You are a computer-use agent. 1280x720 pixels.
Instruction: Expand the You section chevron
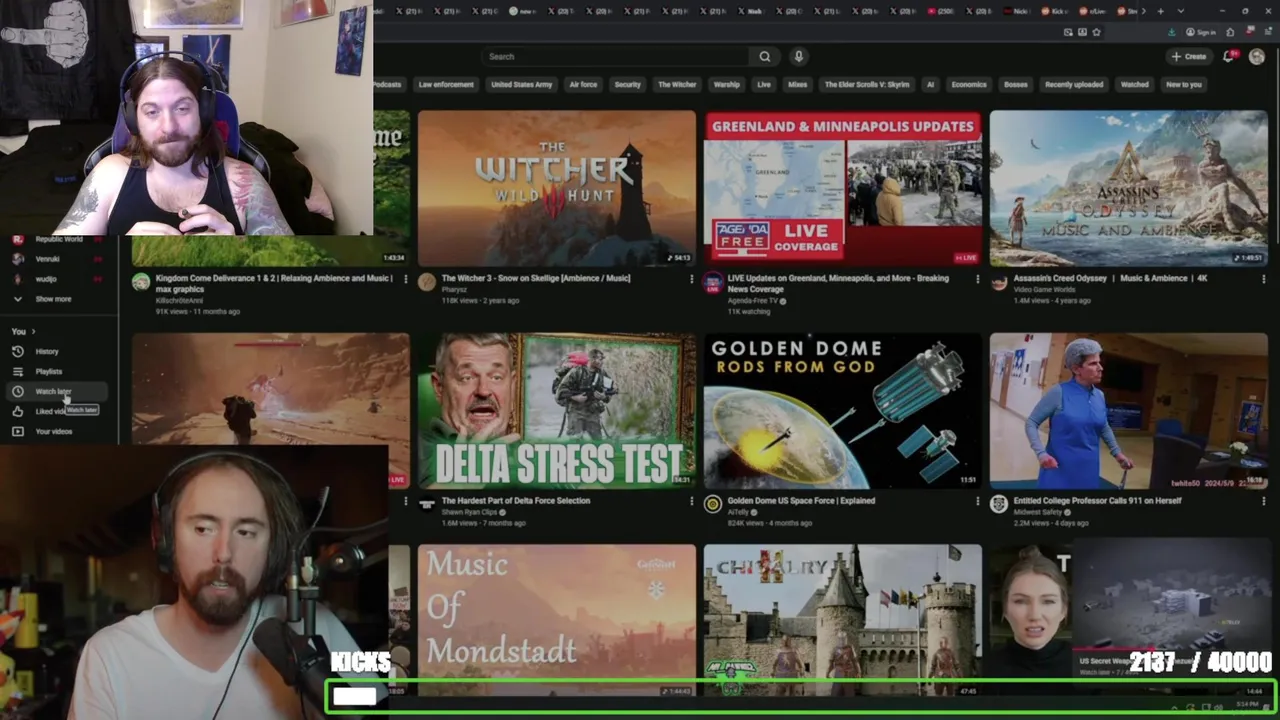pos(33,331)
